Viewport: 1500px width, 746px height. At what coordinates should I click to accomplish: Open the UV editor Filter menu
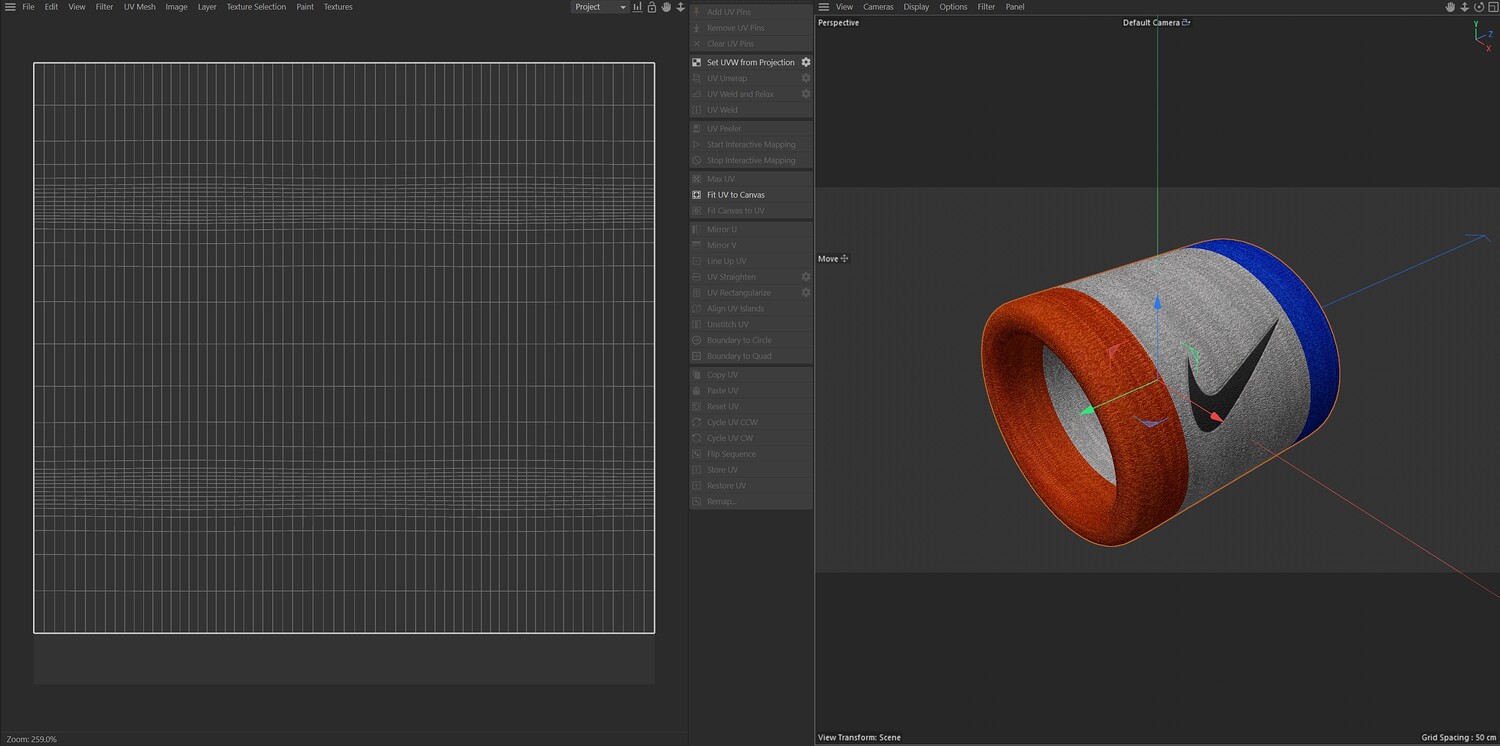coord(105,7)
